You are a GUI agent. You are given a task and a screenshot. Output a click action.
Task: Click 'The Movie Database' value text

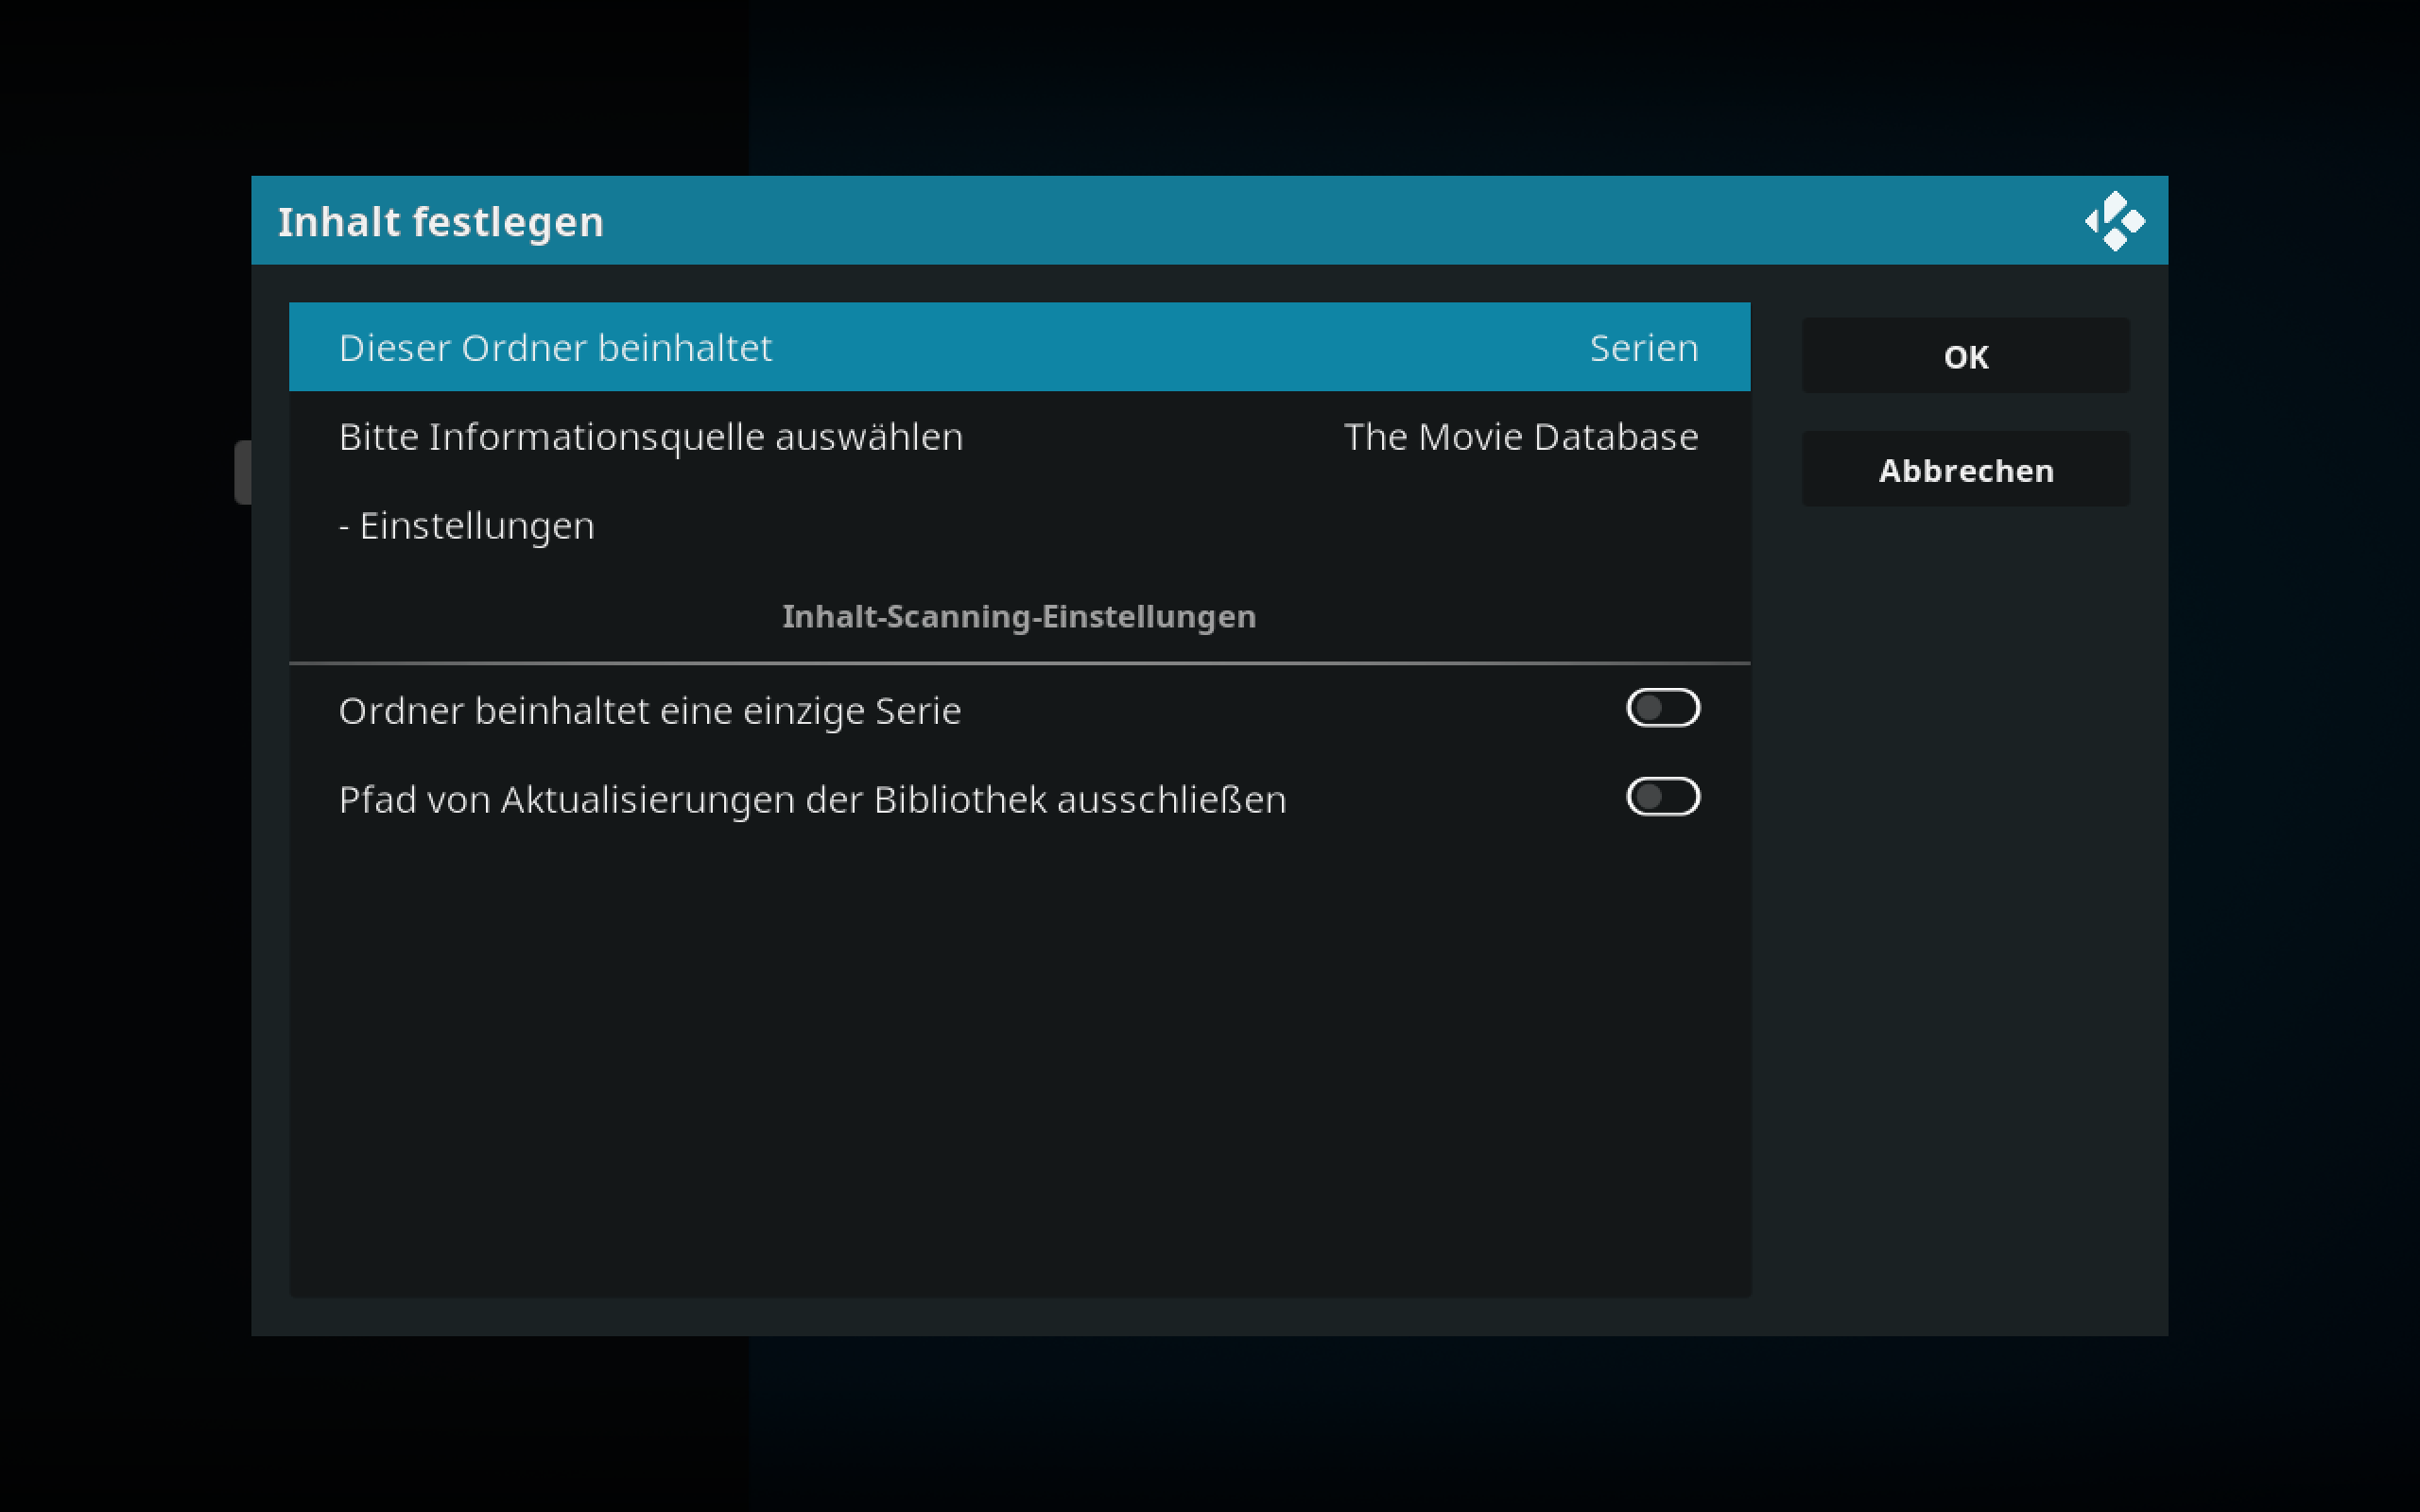pyautogui.click(x=1520, y=437)
